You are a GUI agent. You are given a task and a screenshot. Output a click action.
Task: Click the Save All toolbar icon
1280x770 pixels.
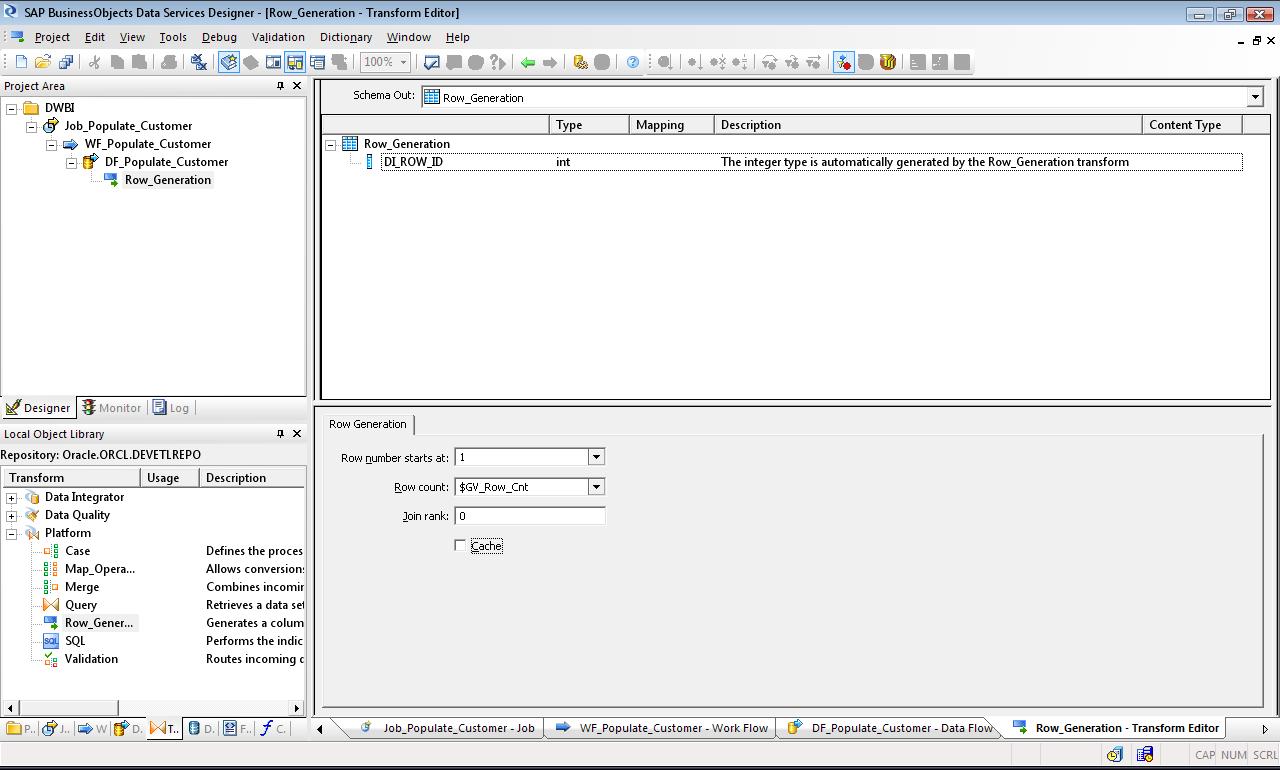tap(66, 62)
